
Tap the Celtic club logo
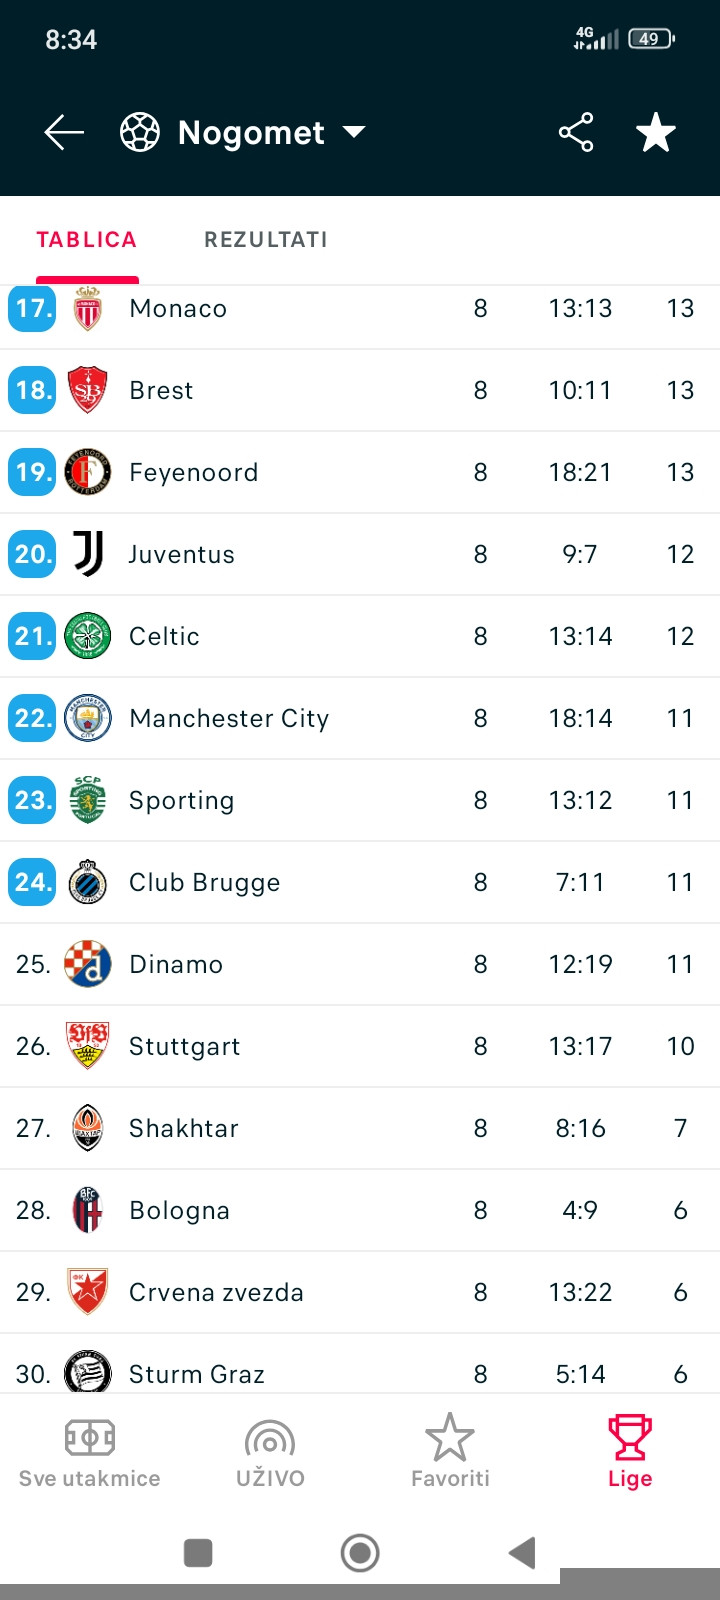coord(88,636)
